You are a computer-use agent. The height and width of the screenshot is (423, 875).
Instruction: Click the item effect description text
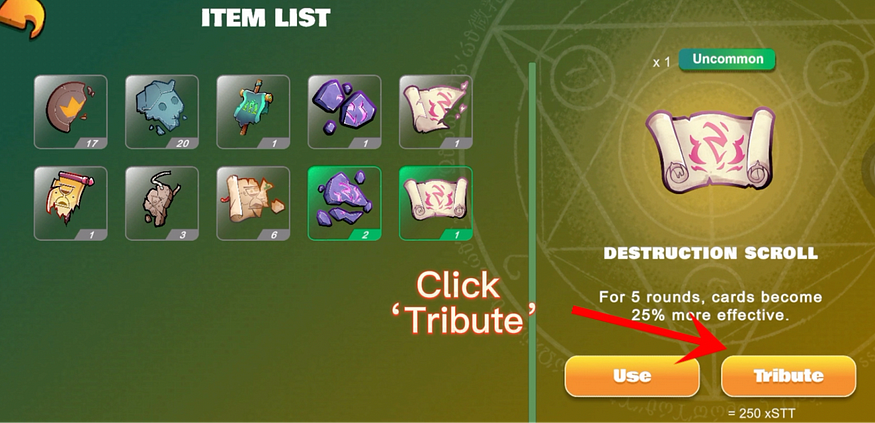pos(710,305)
